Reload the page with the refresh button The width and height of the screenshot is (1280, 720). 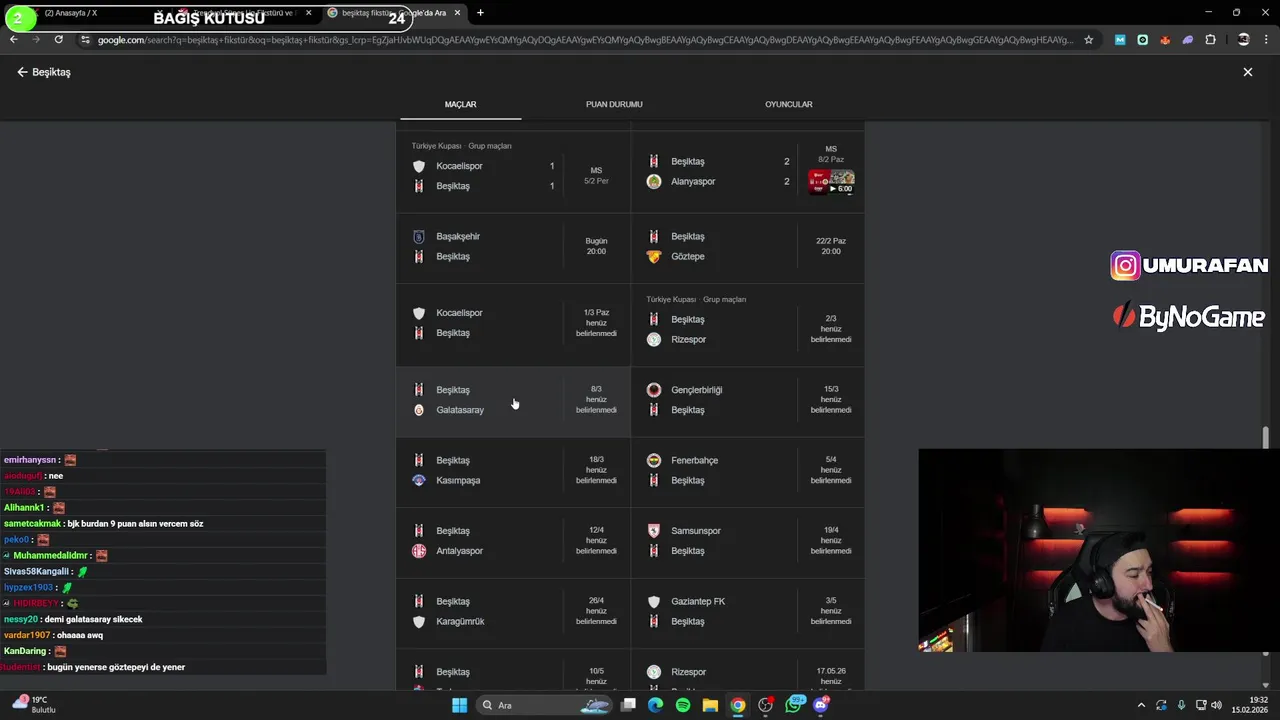59,40
